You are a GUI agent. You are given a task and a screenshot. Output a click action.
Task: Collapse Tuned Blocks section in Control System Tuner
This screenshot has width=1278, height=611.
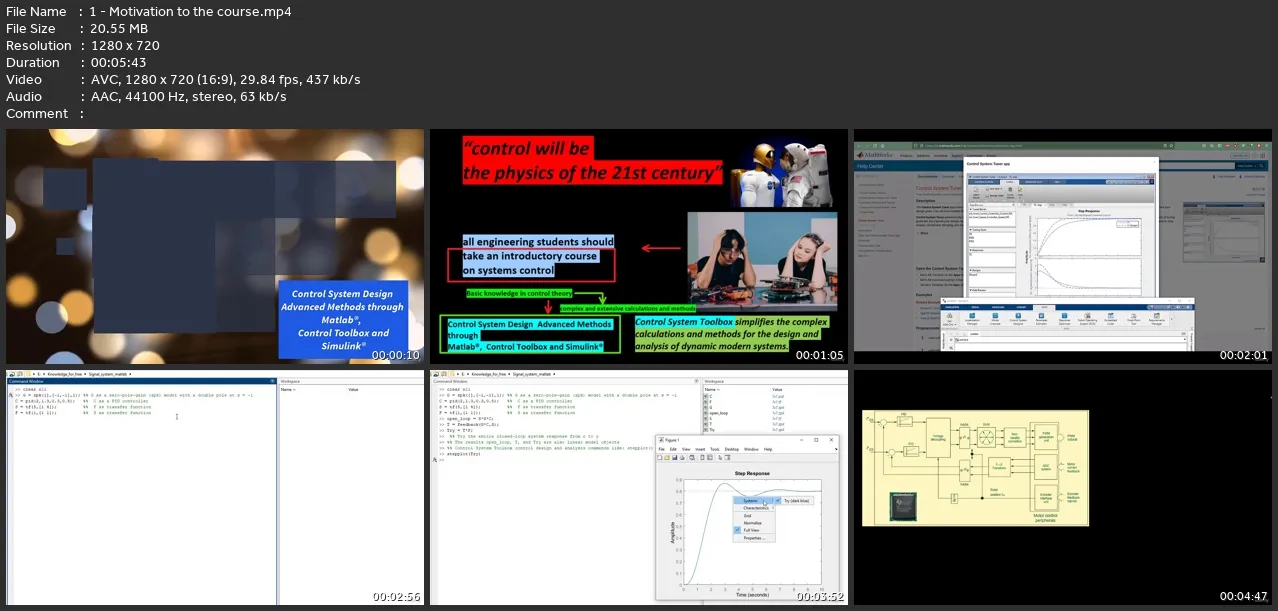point(970,210)
